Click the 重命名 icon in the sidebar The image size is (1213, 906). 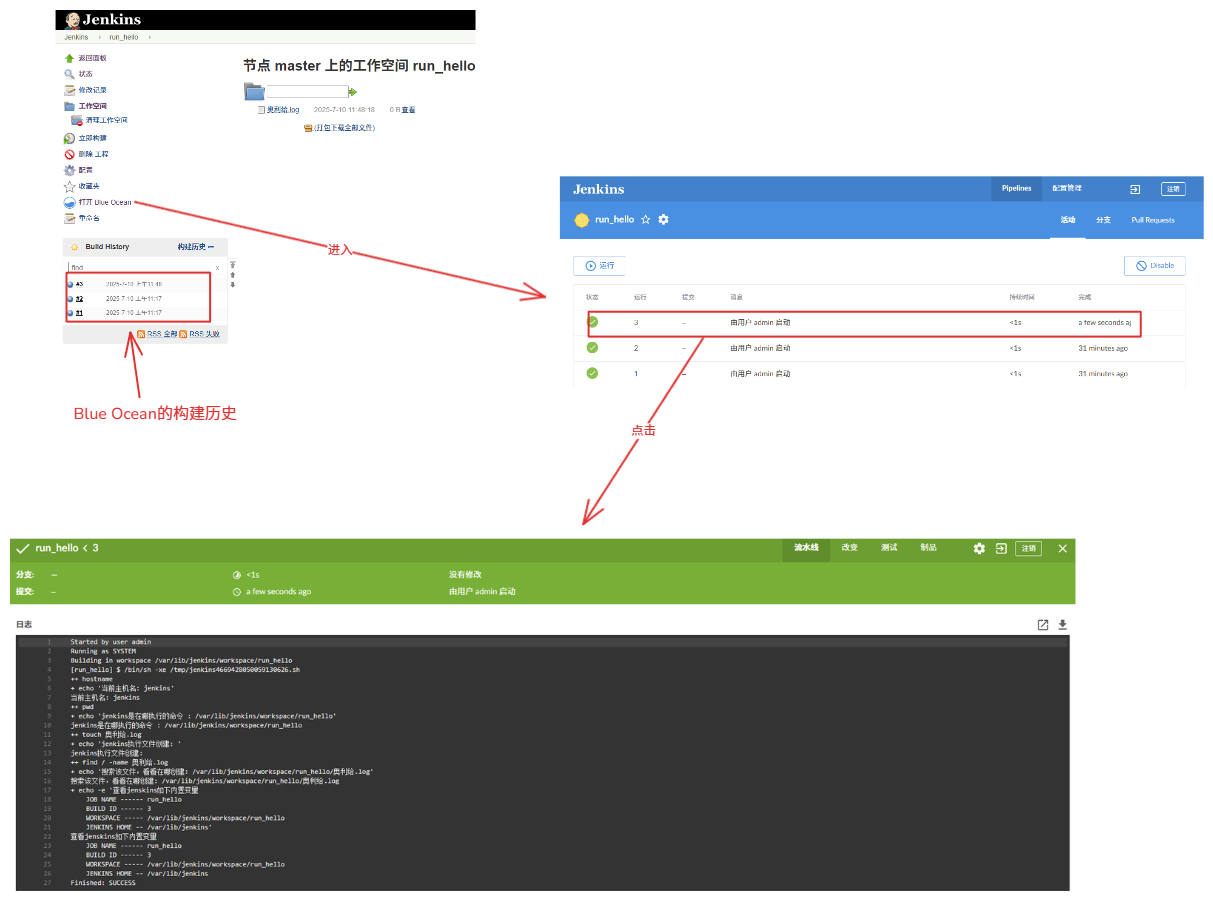click(69, 218)
